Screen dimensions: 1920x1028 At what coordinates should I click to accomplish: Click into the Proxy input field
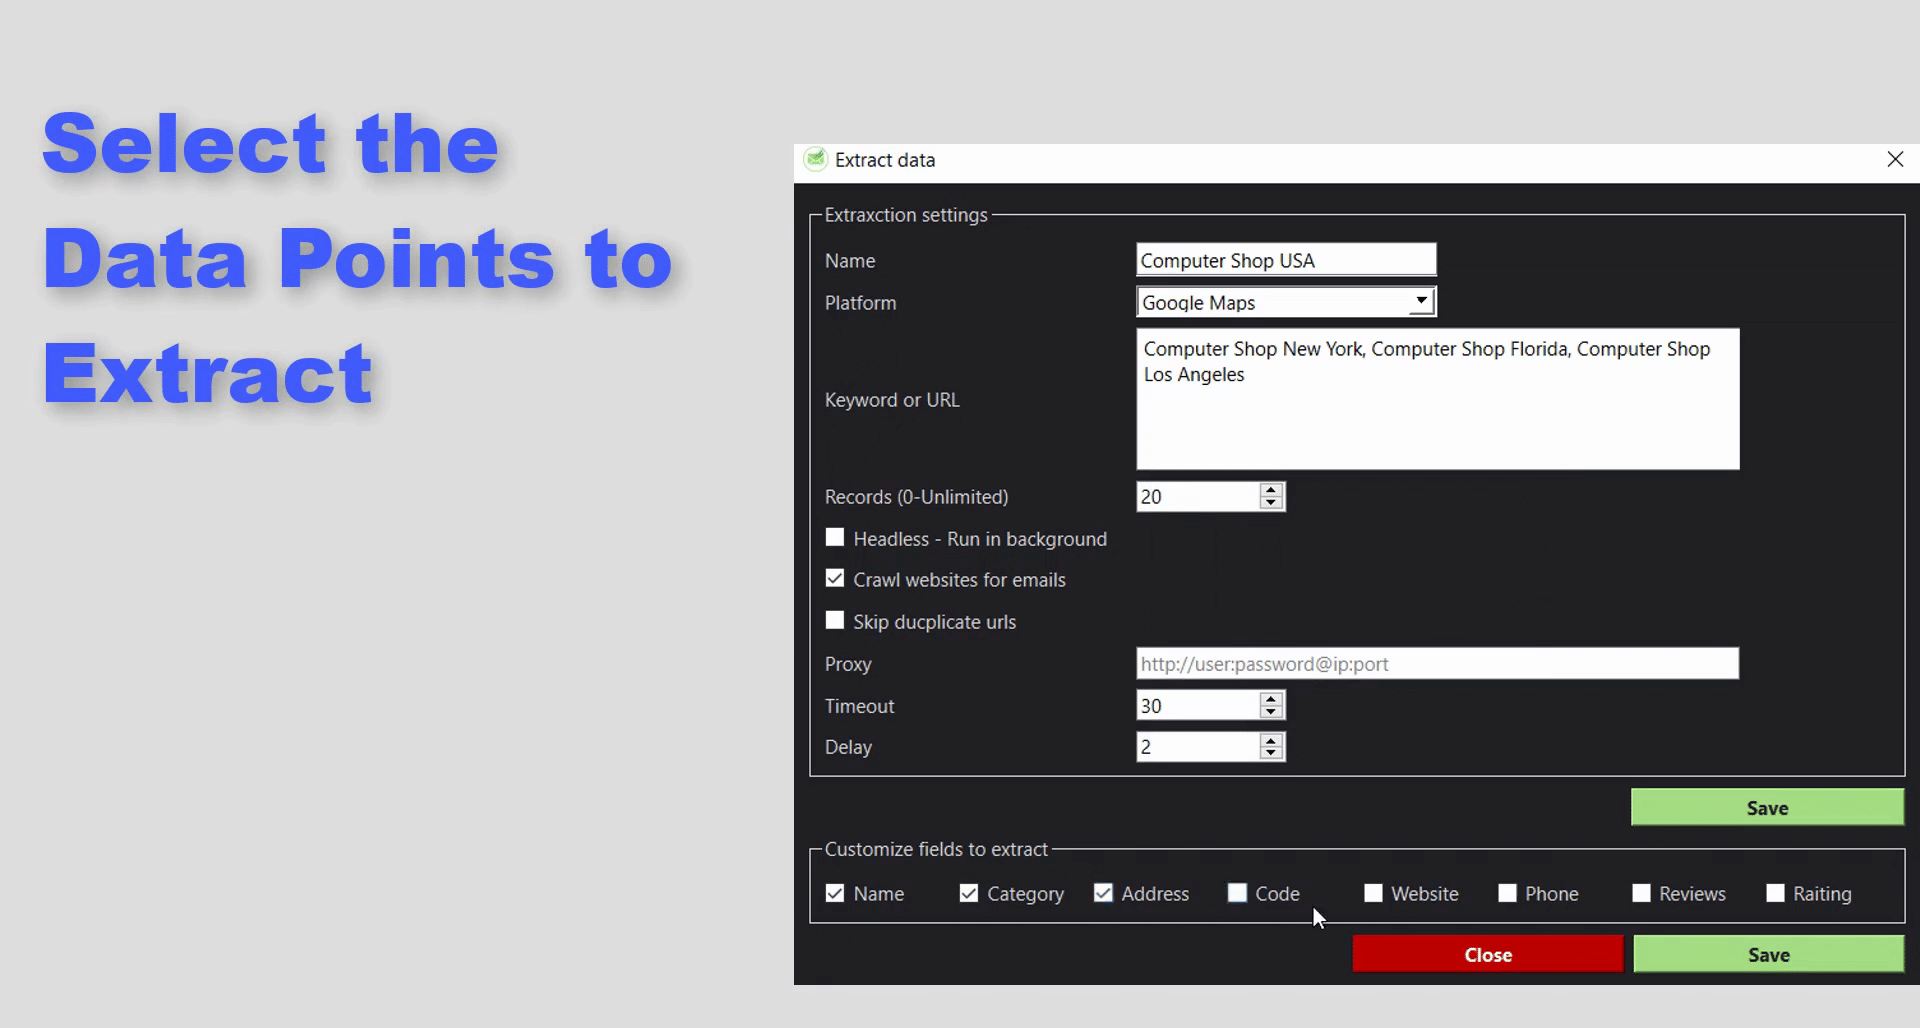(x=1437, y=664)
